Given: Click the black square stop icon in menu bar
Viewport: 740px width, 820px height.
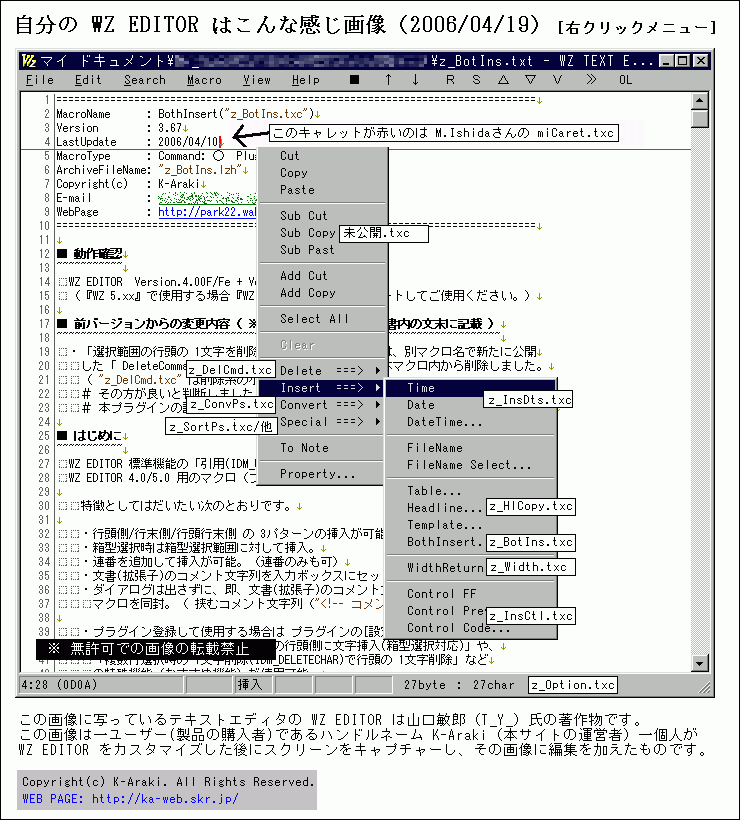Looking at the screenshot, I should pos(355,80).
